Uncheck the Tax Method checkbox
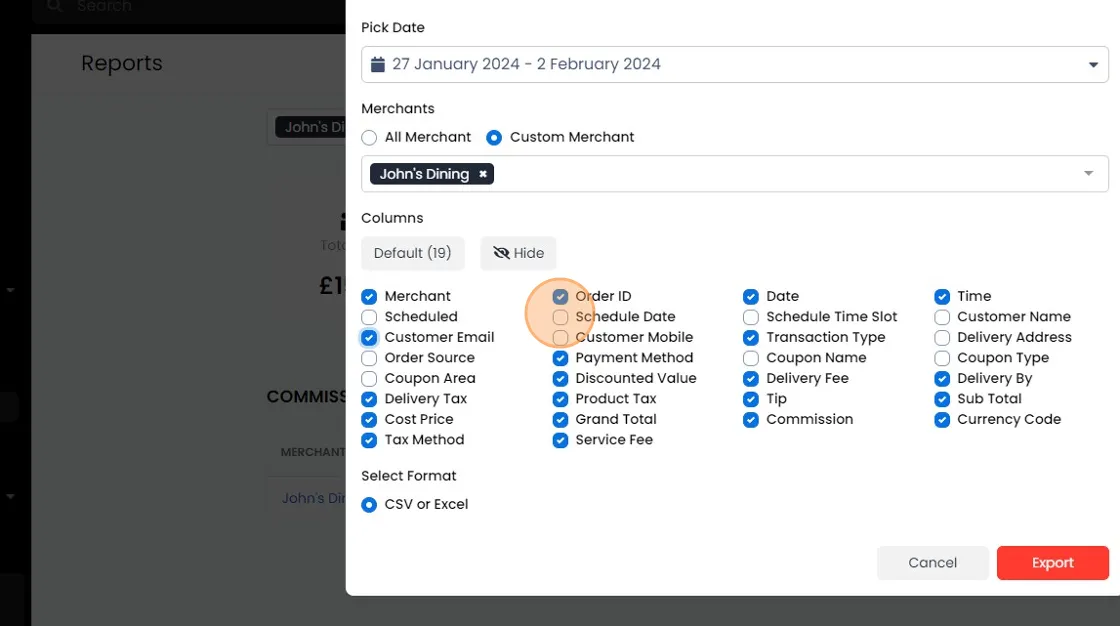The image size is (1120, 626). [x=369, y=440]
